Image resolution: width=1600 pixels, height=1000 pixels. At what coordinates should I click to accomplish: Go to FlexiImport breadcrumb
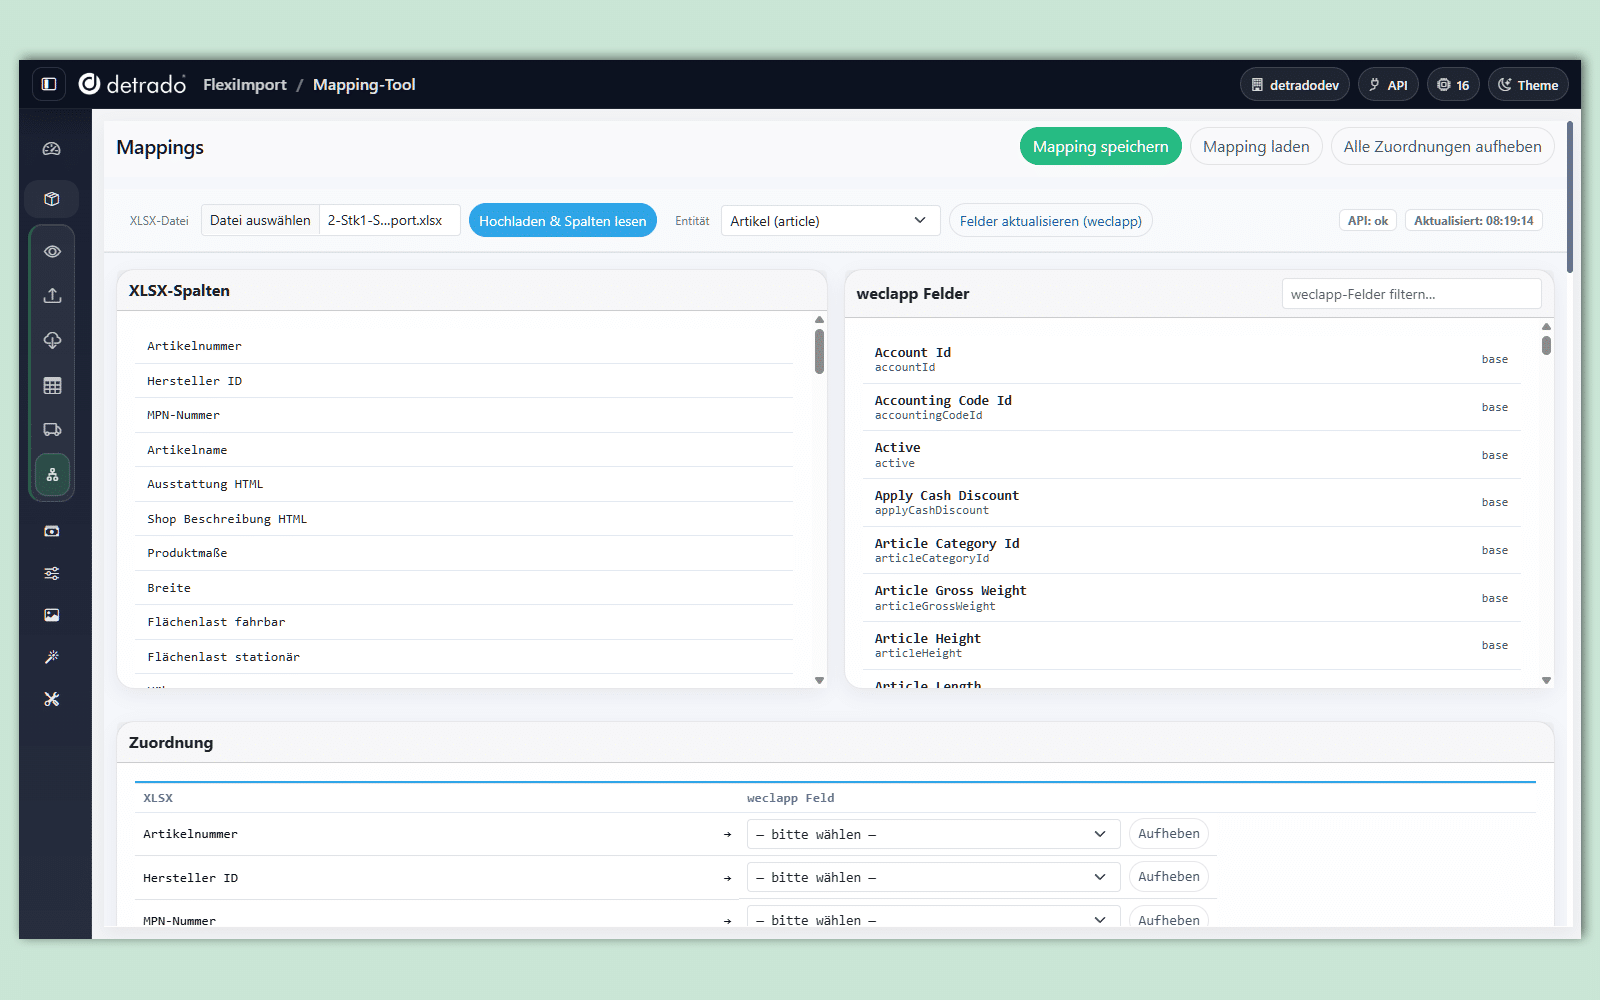[x=244, y=85]
